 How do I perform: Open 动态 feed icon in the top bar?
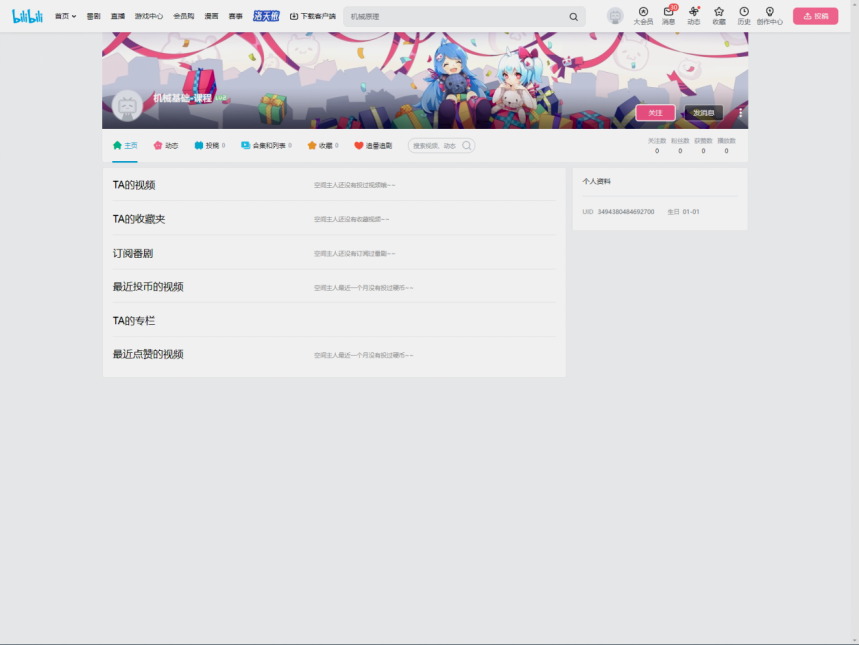[x=694, y=16]
